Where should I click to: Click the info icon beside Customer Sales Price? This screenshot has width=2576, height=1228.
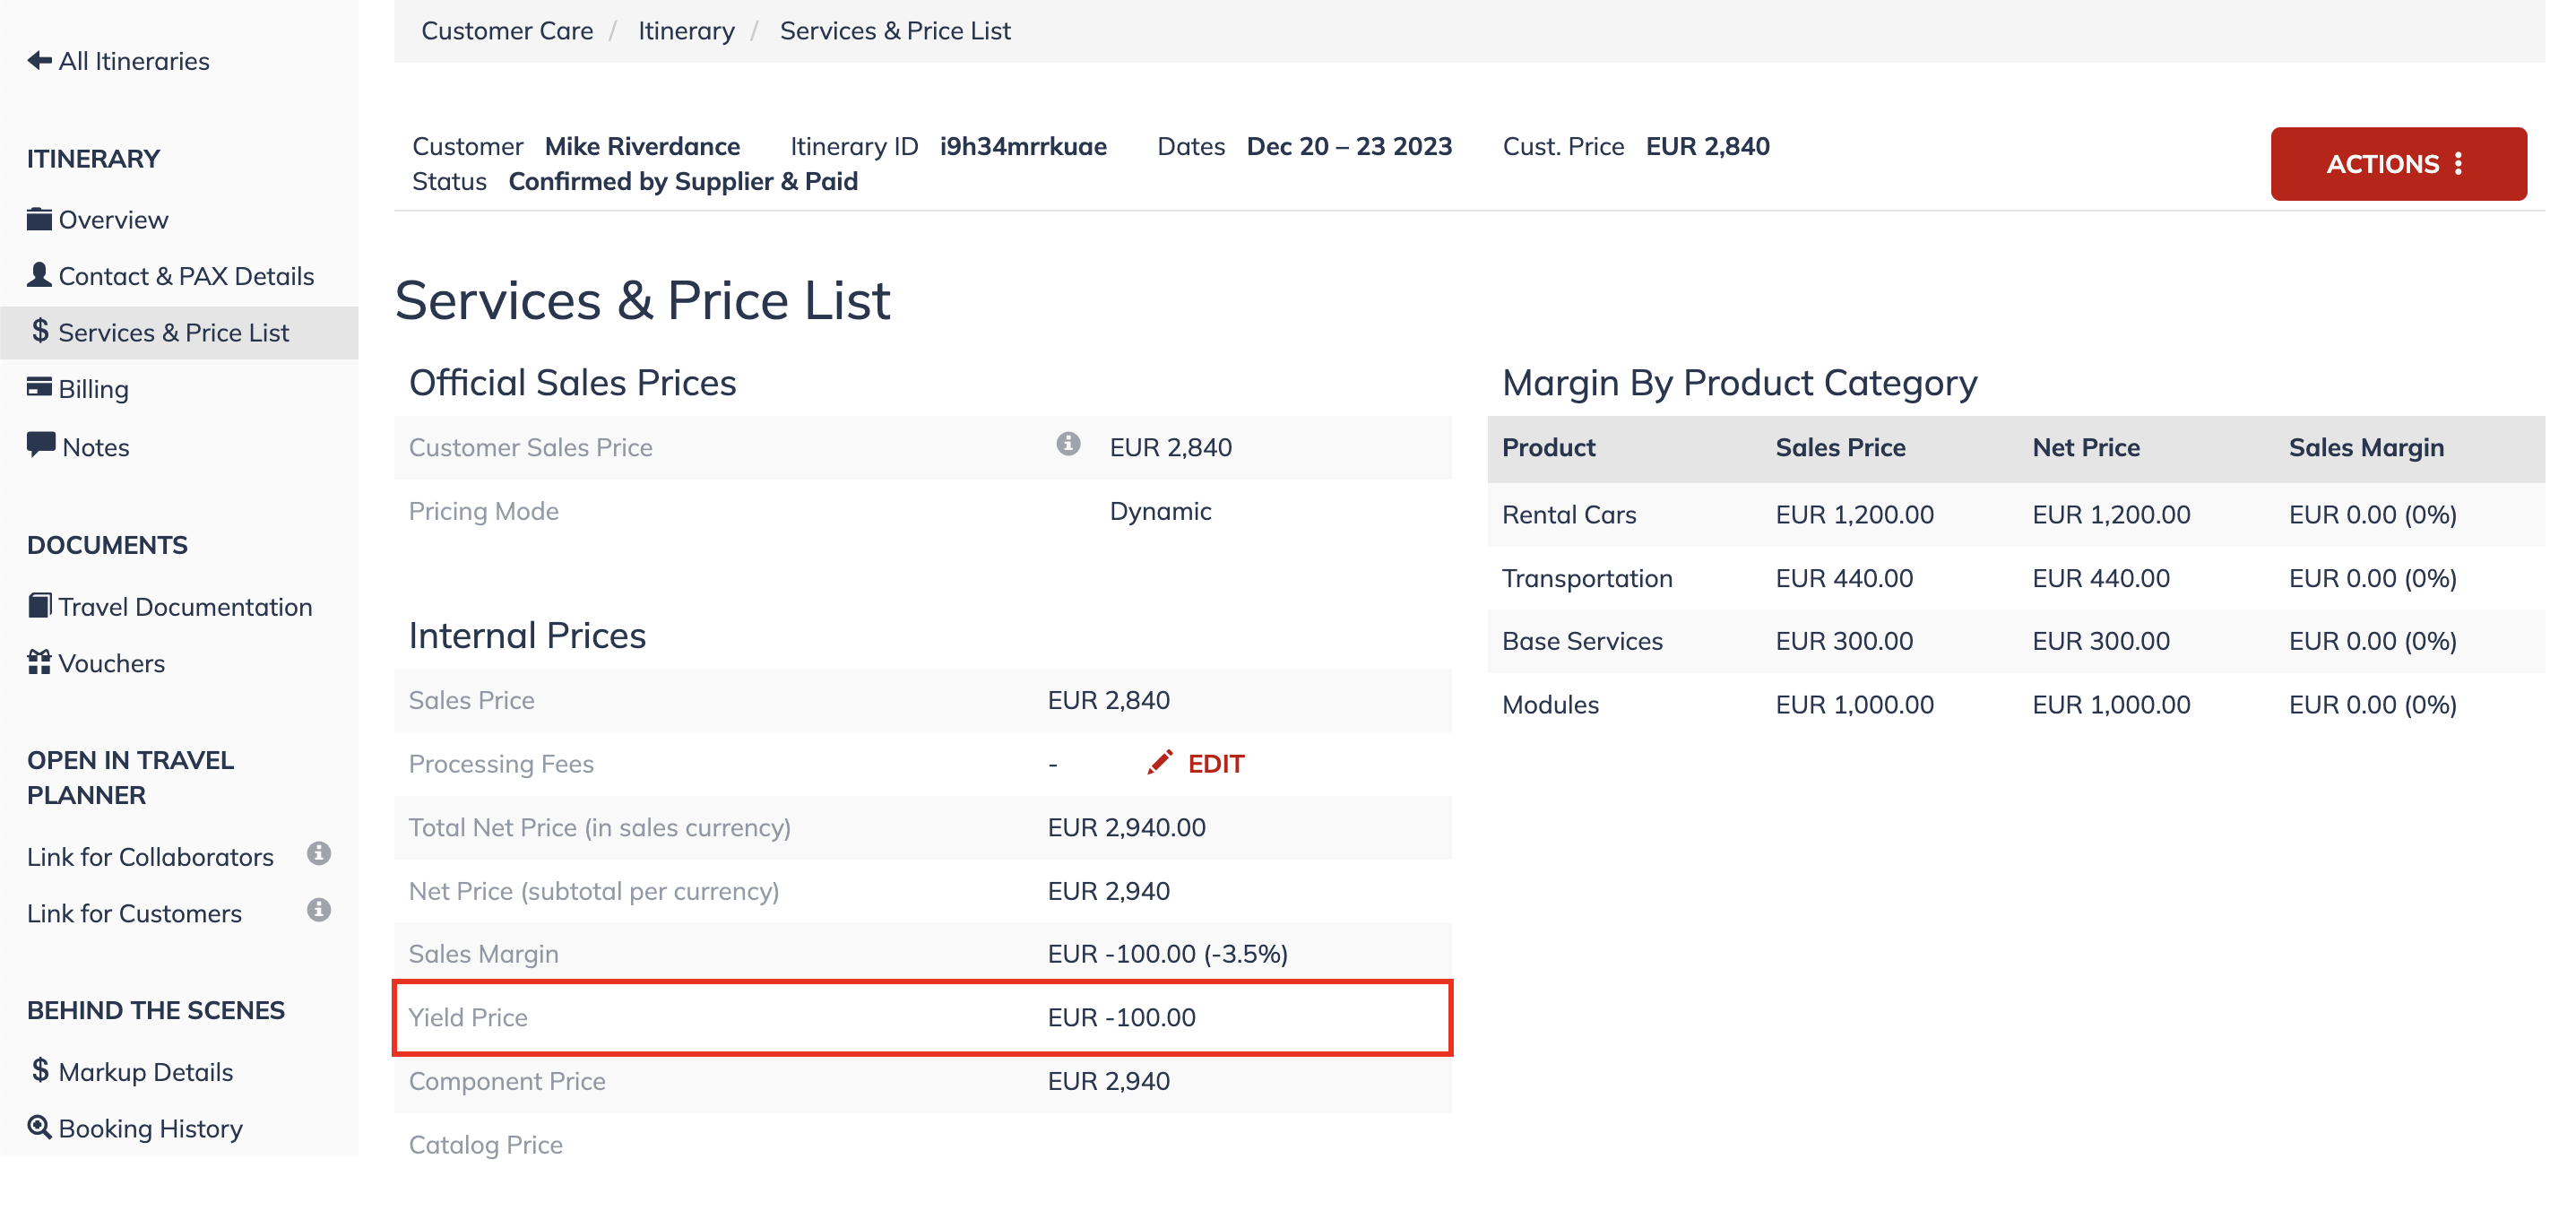coord(1068,444)
